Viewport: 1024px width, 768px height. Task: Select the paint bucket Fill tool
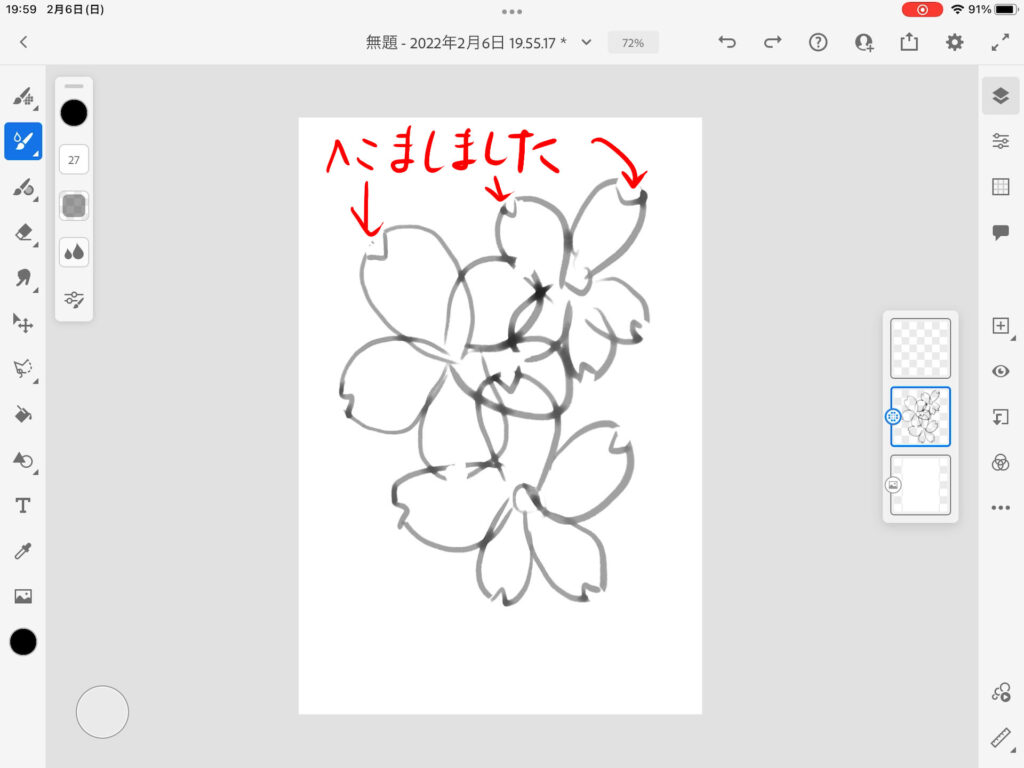coord(22,414)
